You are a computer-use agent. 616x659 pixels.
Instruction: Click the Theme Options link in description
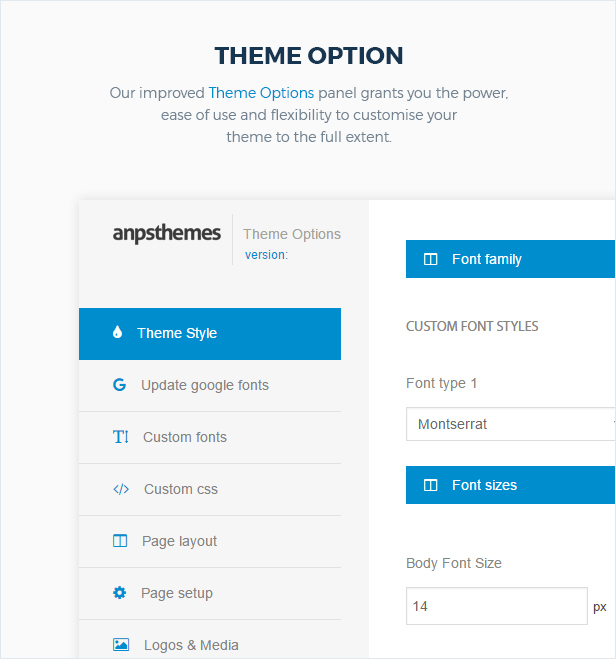261,93
